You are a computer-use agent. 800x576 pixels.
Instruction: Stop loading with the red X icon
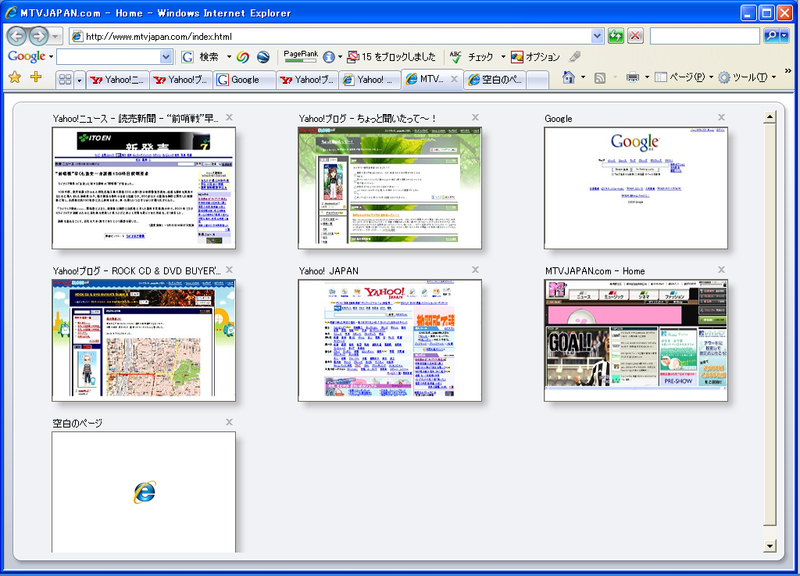click(635, 36)
